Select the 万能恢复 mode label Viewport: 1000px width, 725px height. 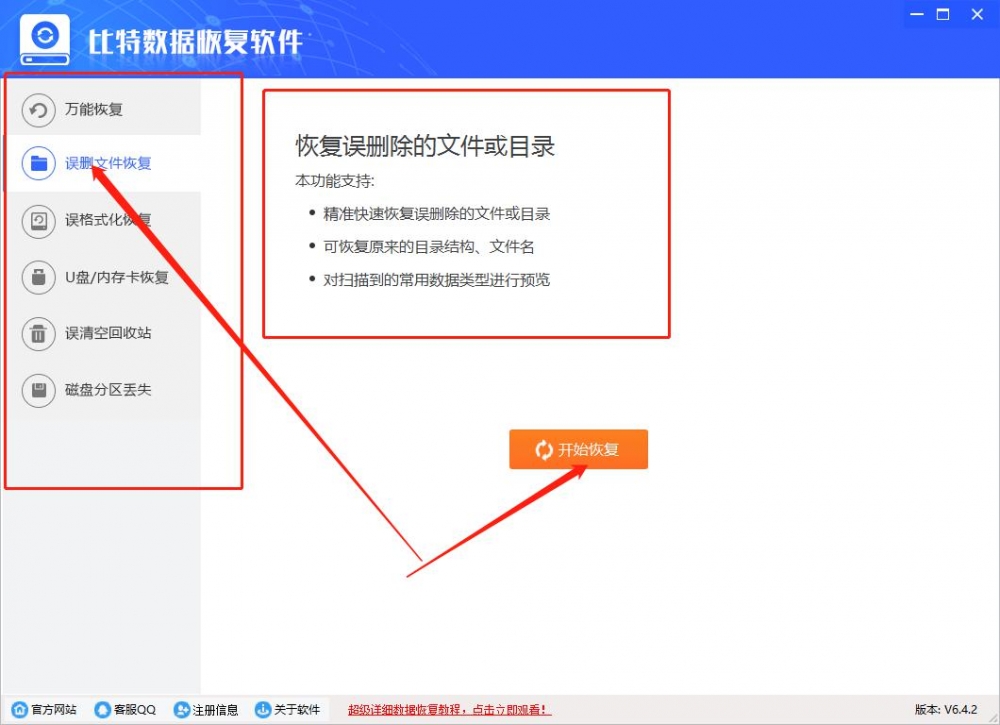[x=94, y=110]
